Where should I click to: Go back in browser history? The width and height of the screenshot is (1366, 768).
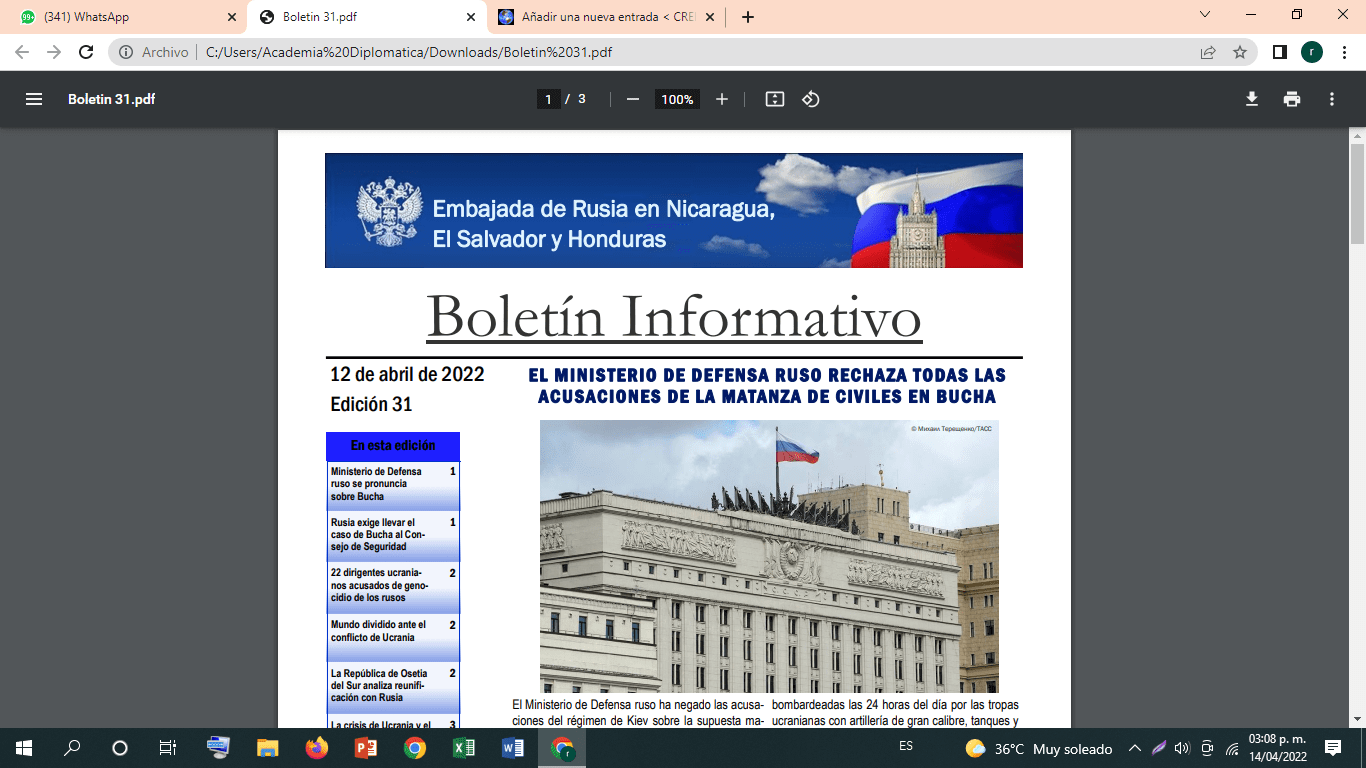click(22, 52)
